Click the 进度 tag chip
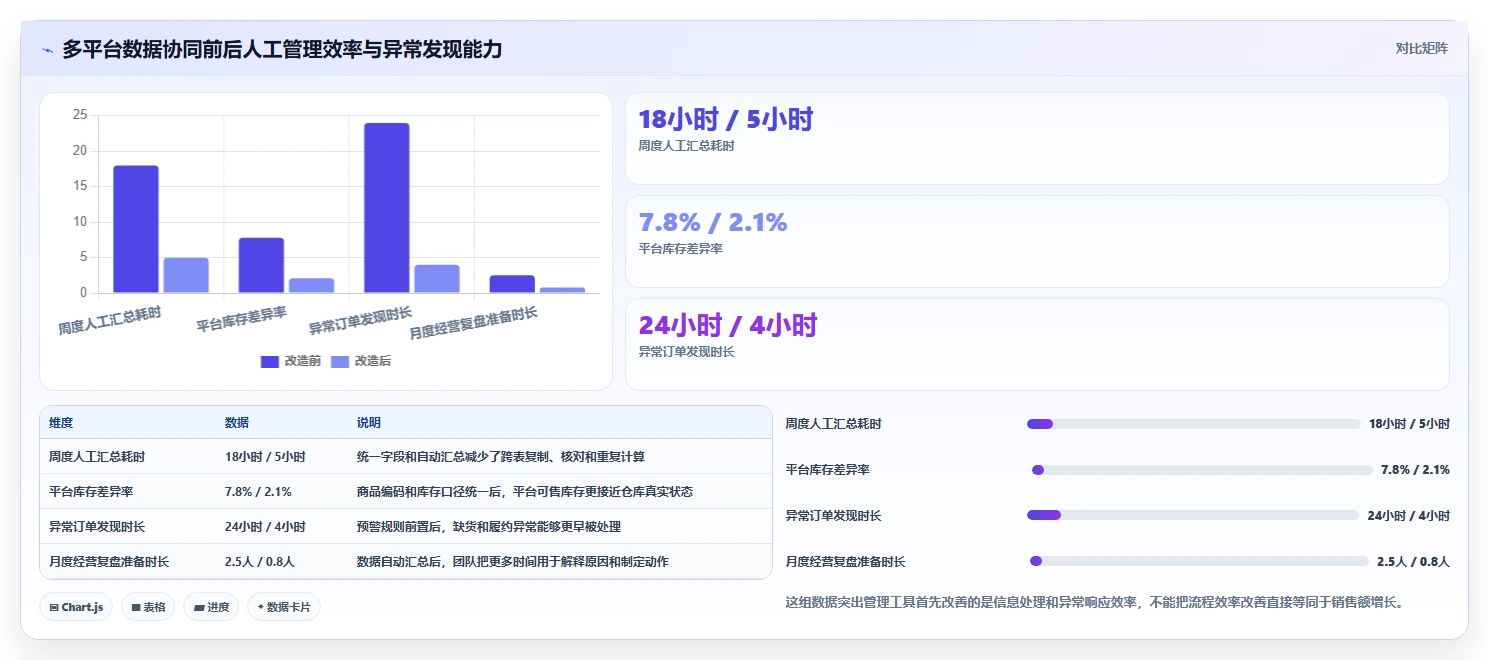This screenshot has height=660, width=1489. (211, 607)
